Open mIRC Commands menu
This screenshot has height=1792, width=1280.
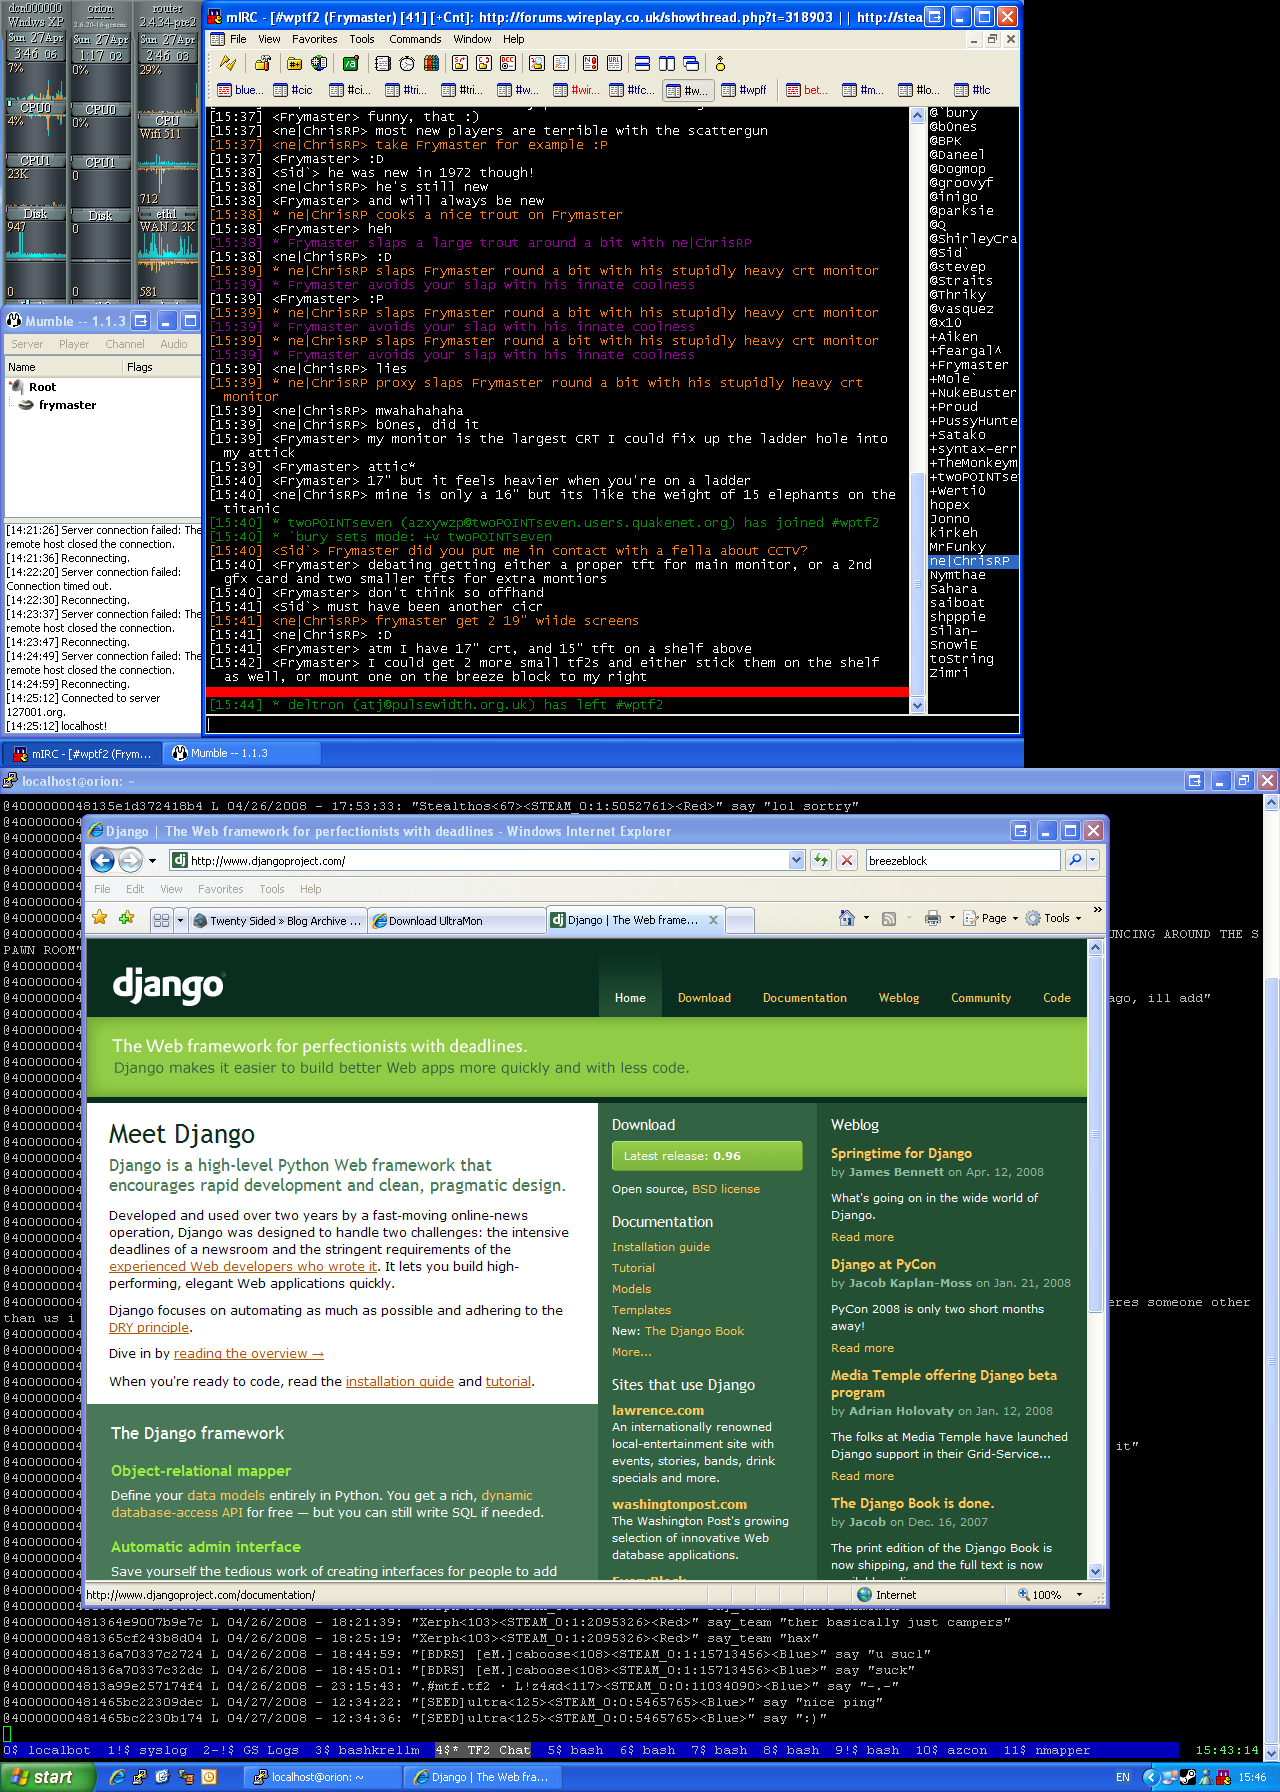click(415, 39)
